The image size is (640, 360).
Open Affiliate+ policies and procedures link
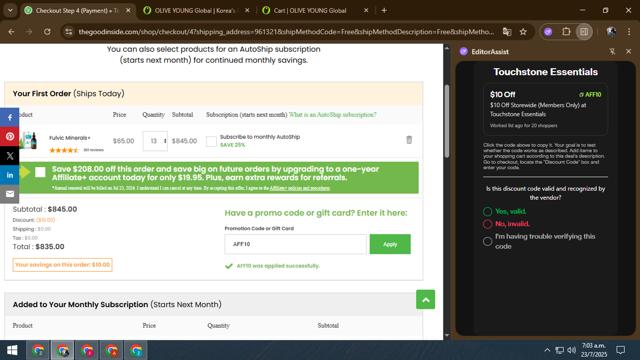(x=300, y=188)
